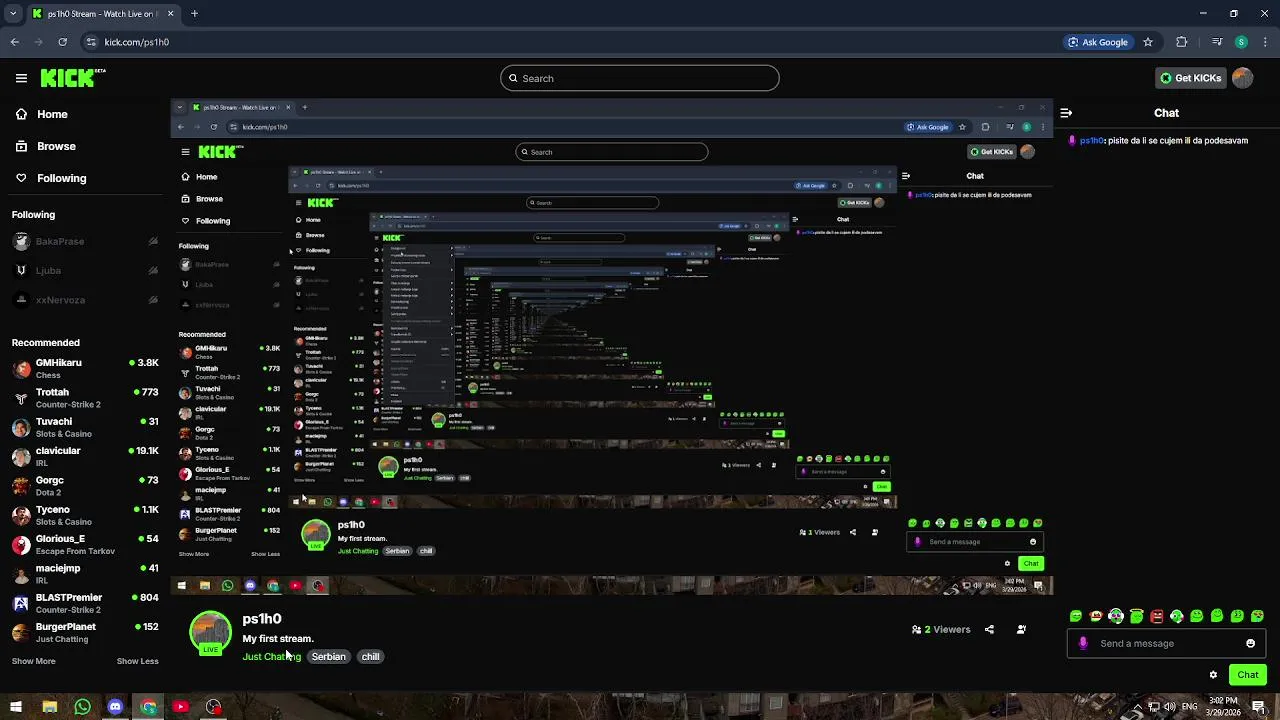This screenshot has height=720, width=1280.
Task: Open File Explorer from the taskbar
Action: point(49,707)
